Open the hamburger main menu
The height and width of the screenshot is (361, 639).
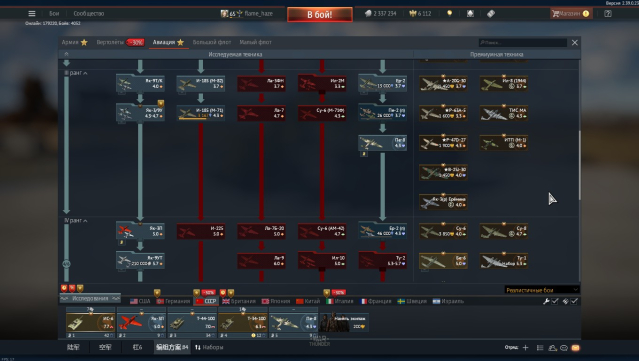pyautogui.click(x=32, y=13)
